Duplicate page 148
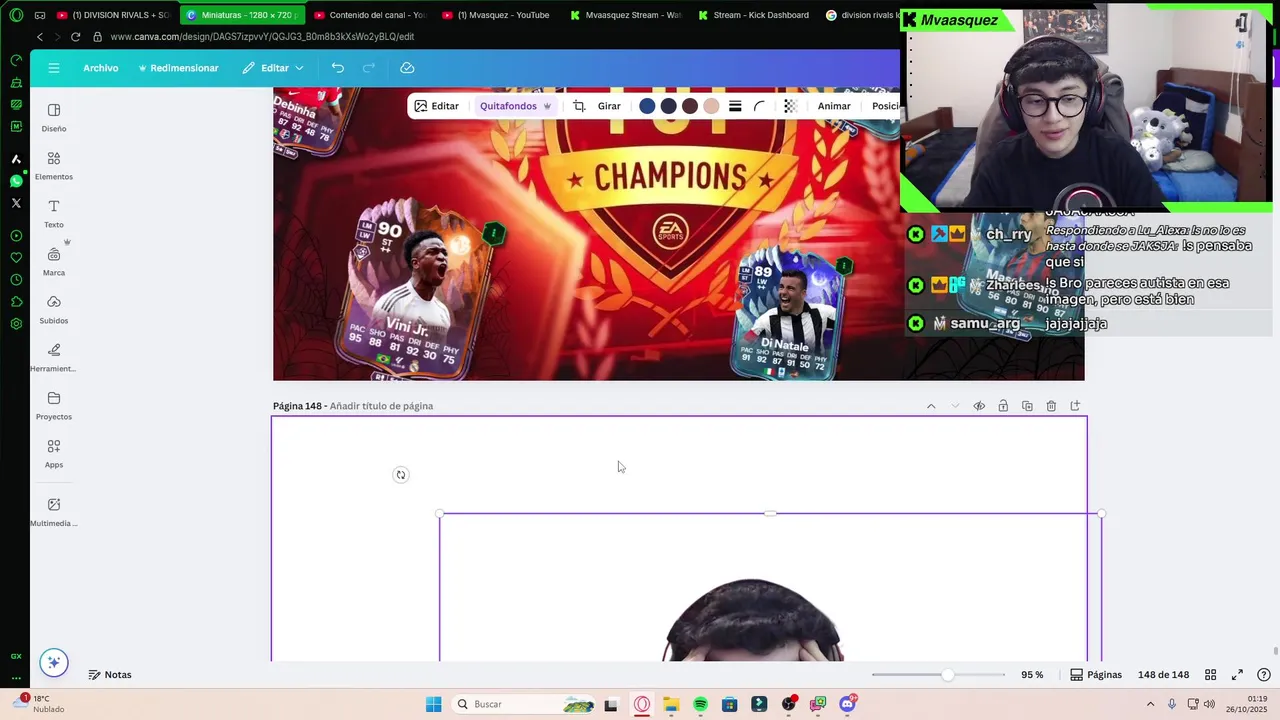1280x720 pixels. [1027, 406]
